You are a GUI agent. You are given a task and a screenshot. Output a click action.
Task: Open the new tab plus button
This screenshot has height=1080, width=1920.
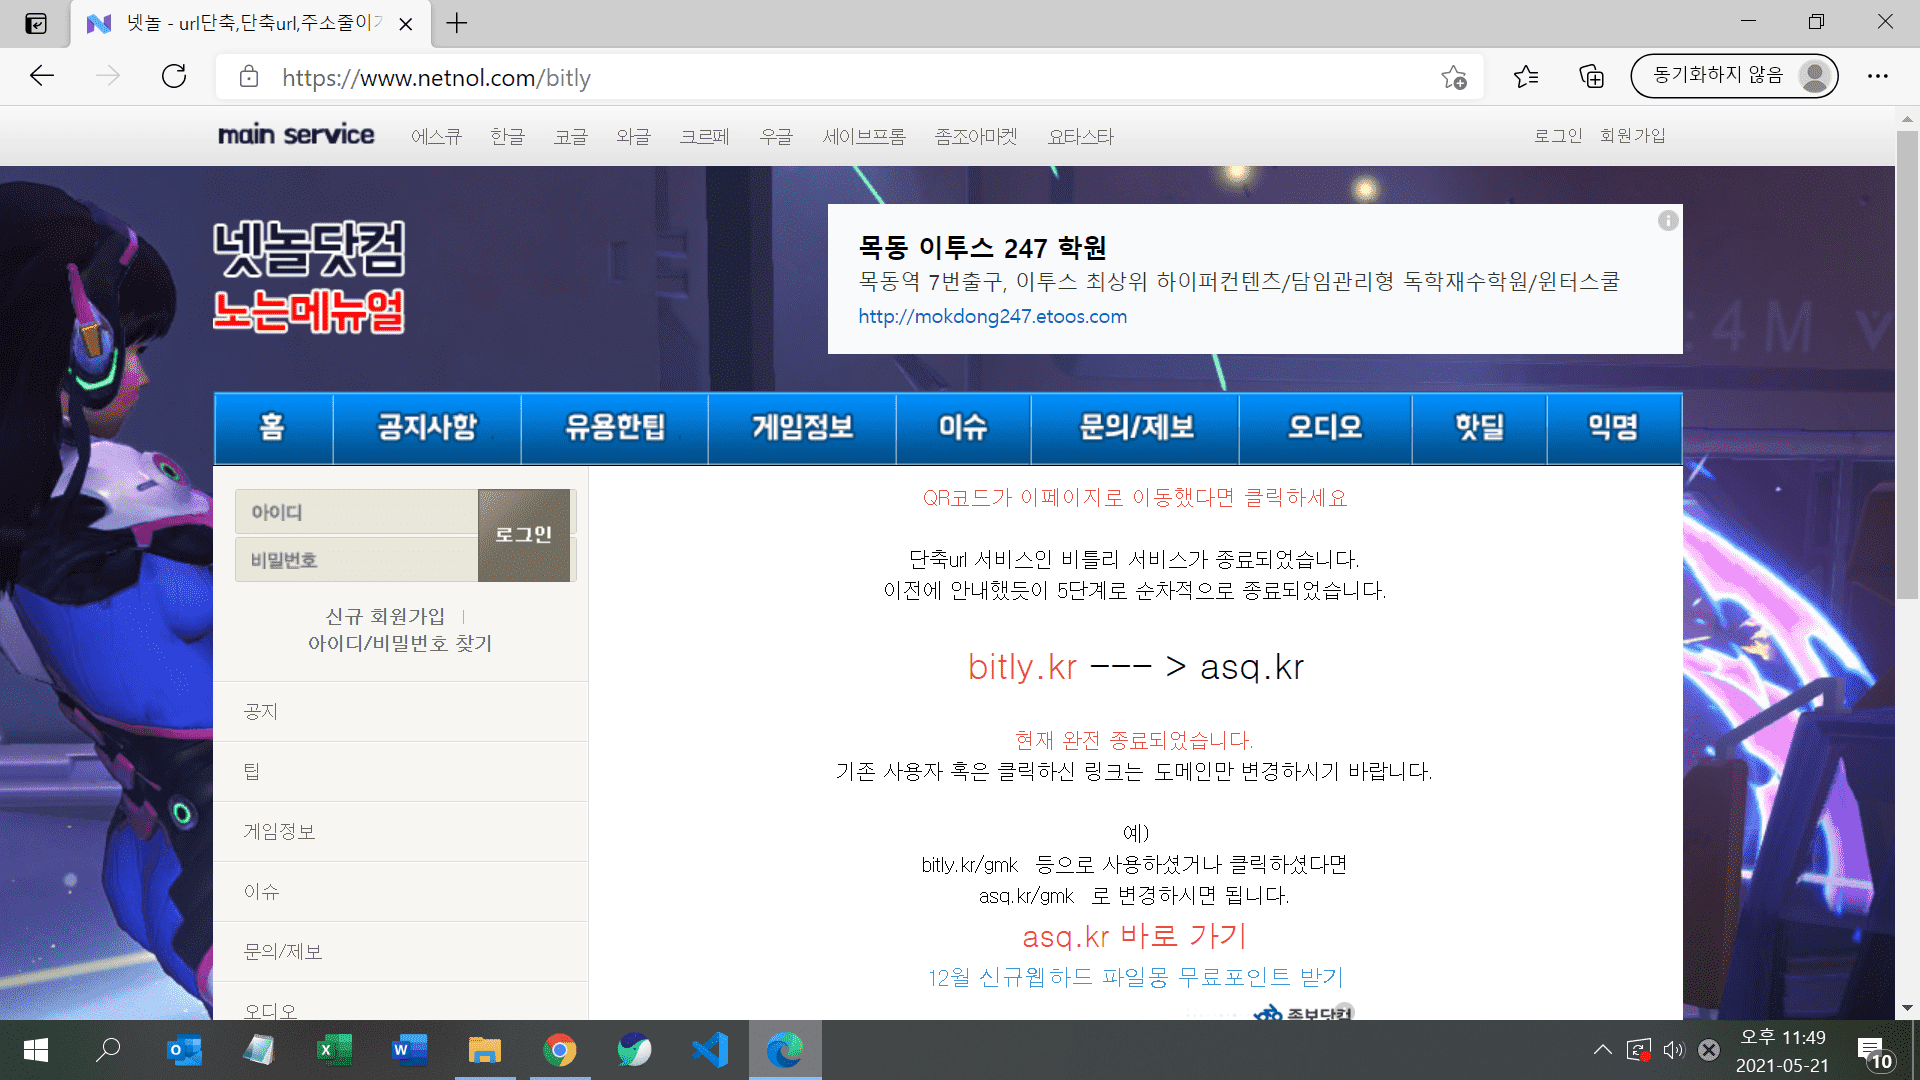[x=457, y=23]
